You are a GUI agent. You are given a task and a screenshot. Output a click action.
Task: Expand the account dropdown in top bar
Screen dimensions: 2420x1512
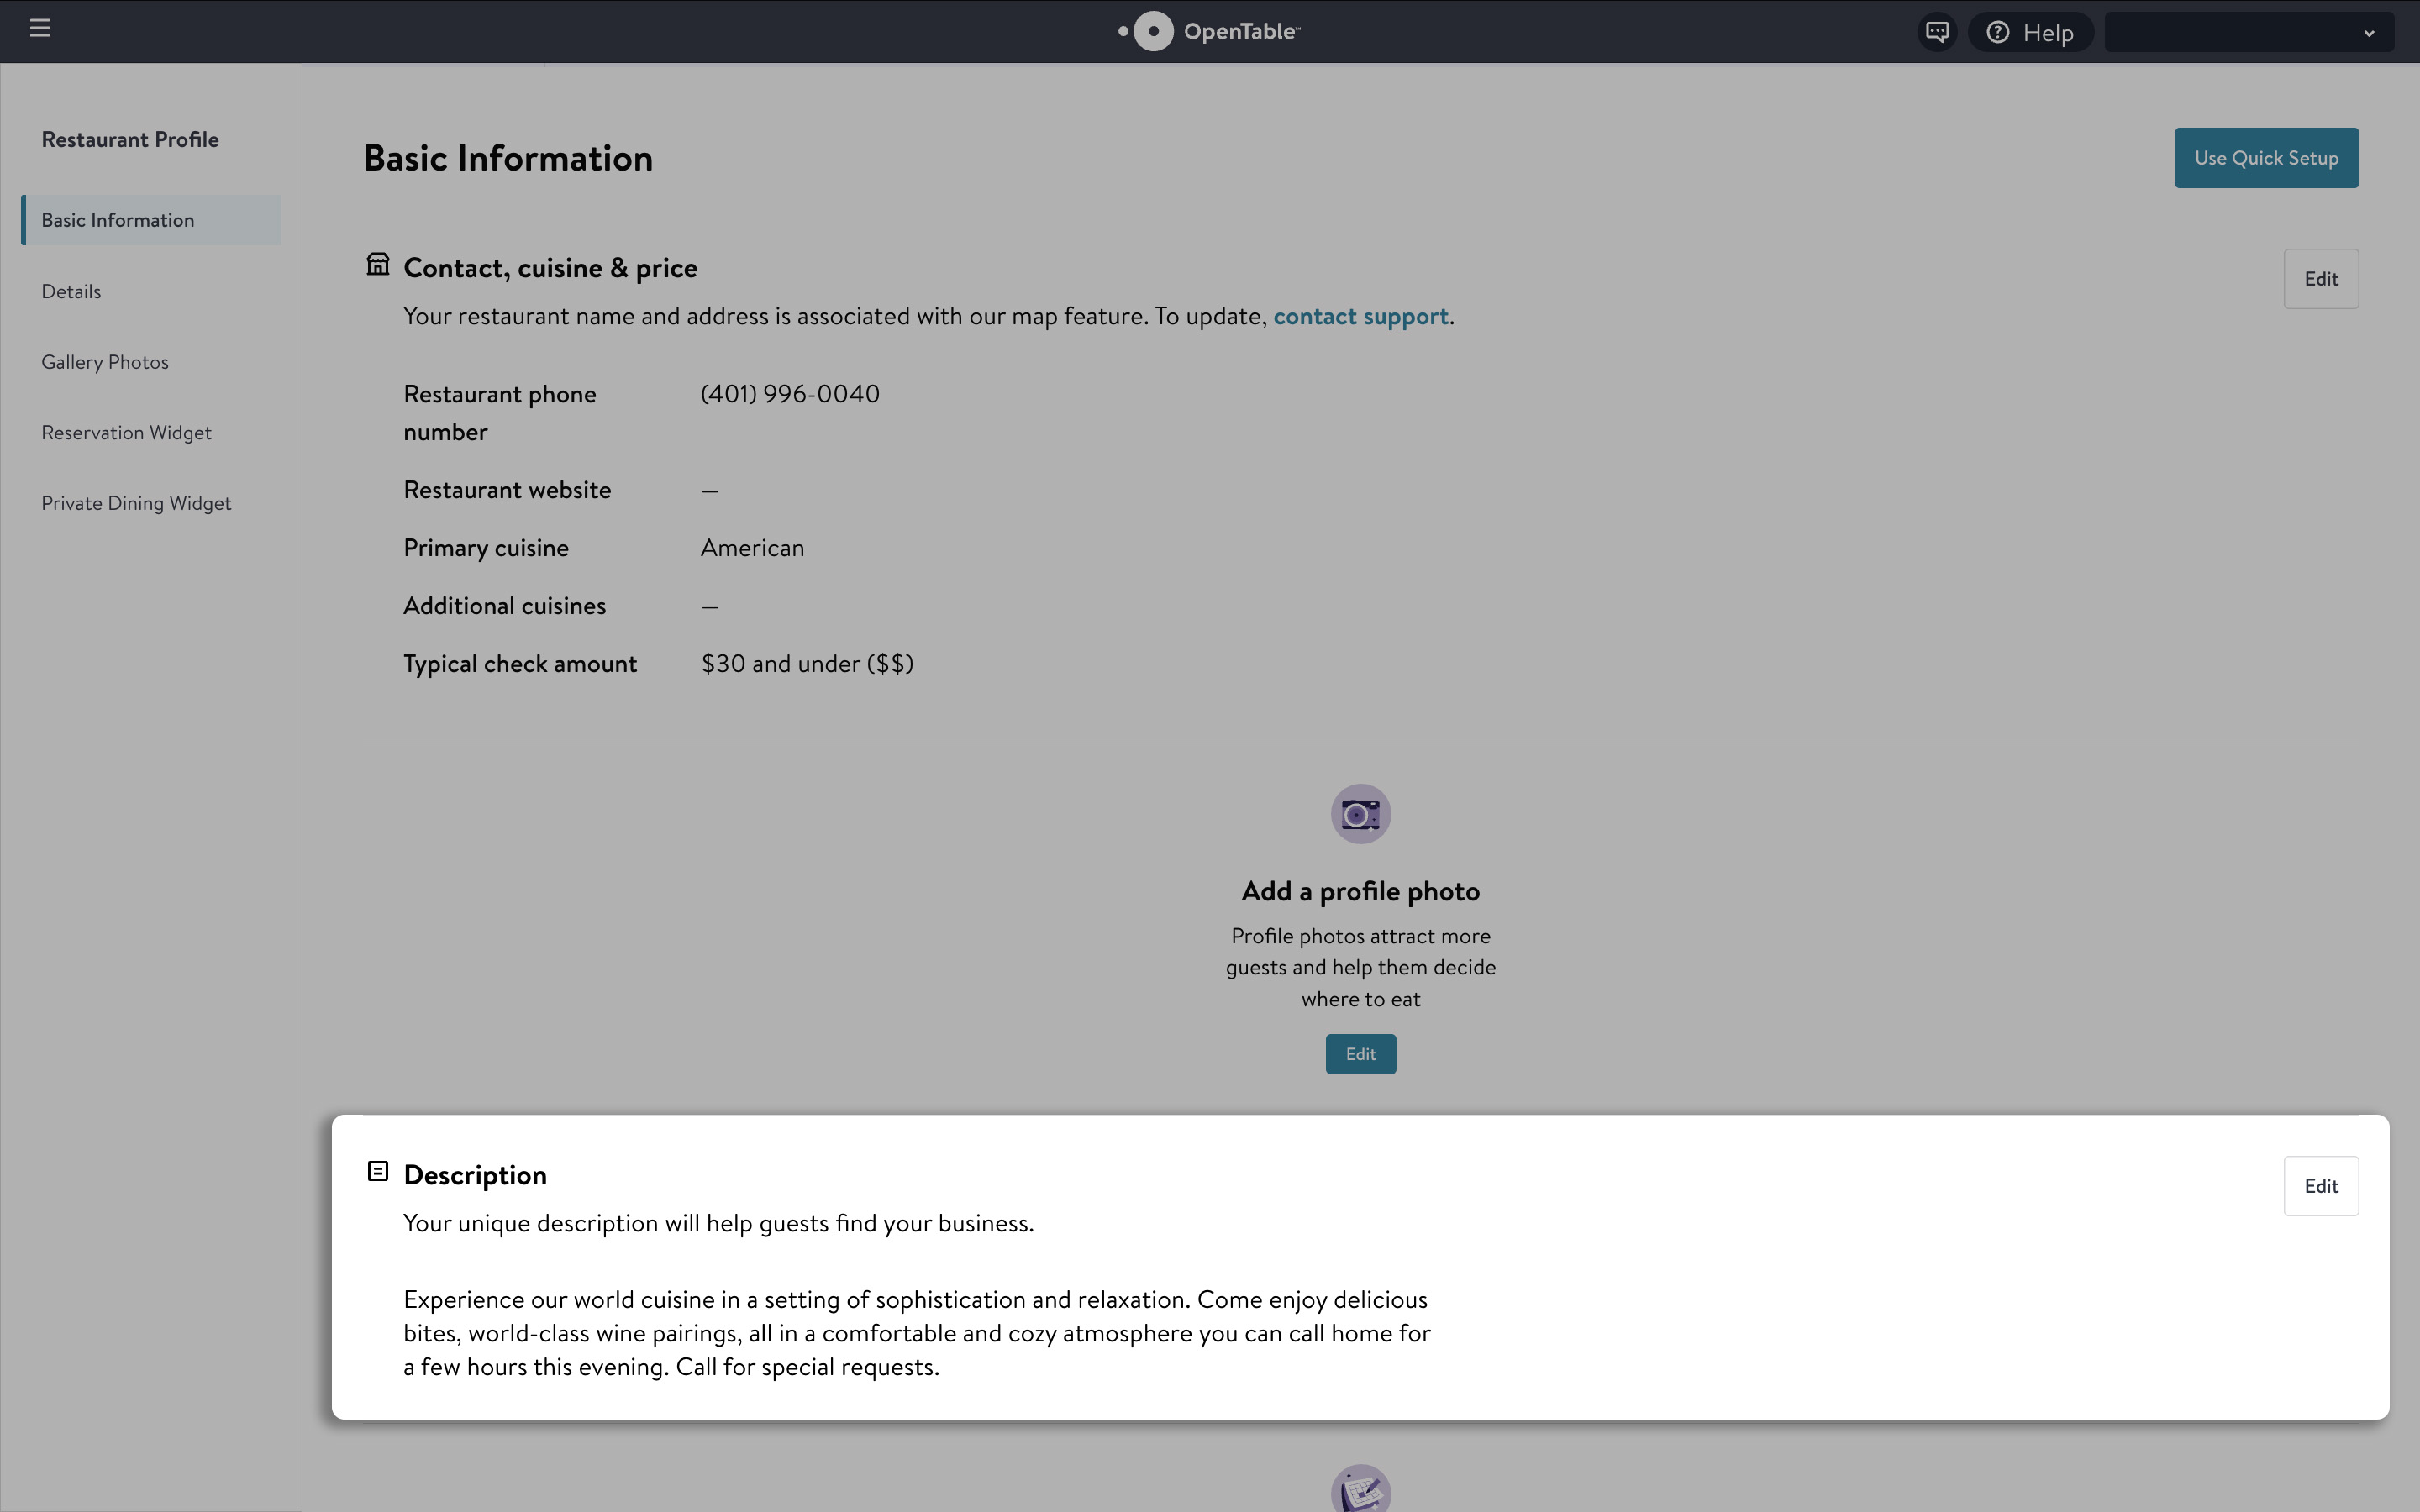[x=2249, y=32]
